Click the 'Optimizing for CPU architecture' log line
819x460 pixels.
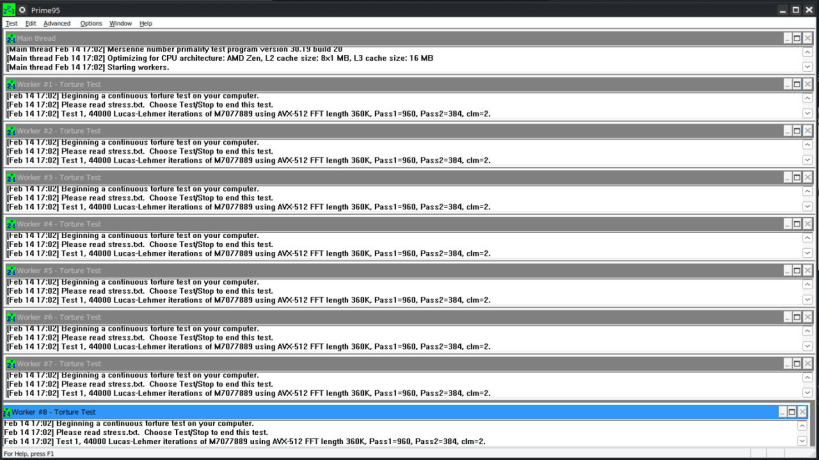coord(220,58)
